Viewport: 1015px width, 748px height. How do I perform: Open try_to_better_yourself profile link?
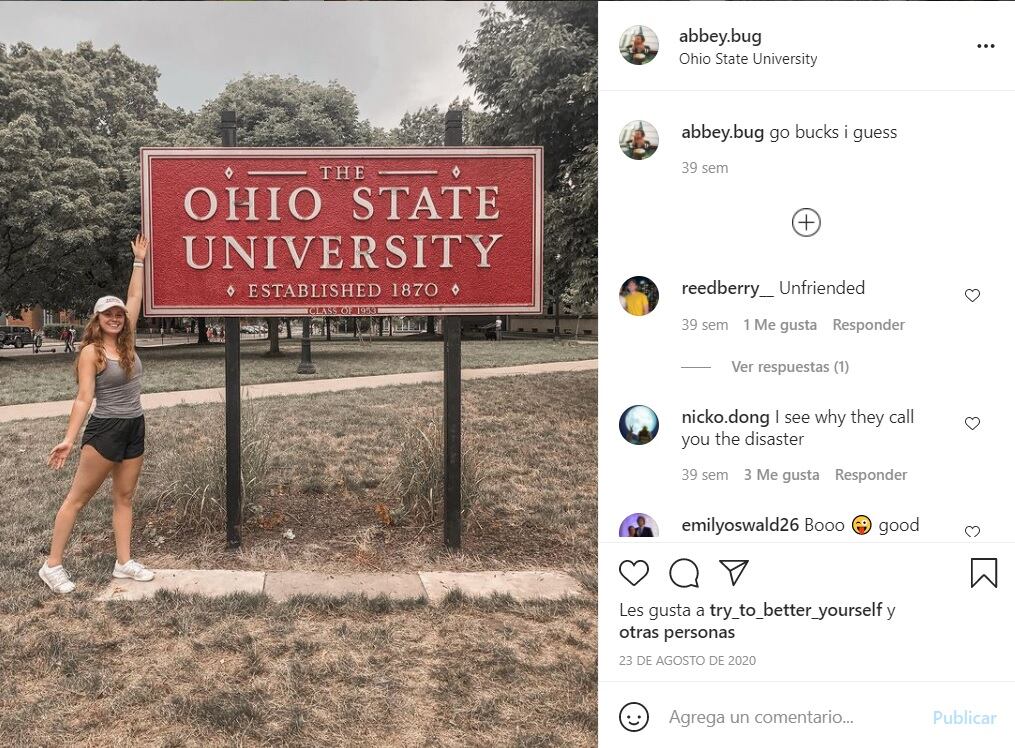(x=796, y=610)
